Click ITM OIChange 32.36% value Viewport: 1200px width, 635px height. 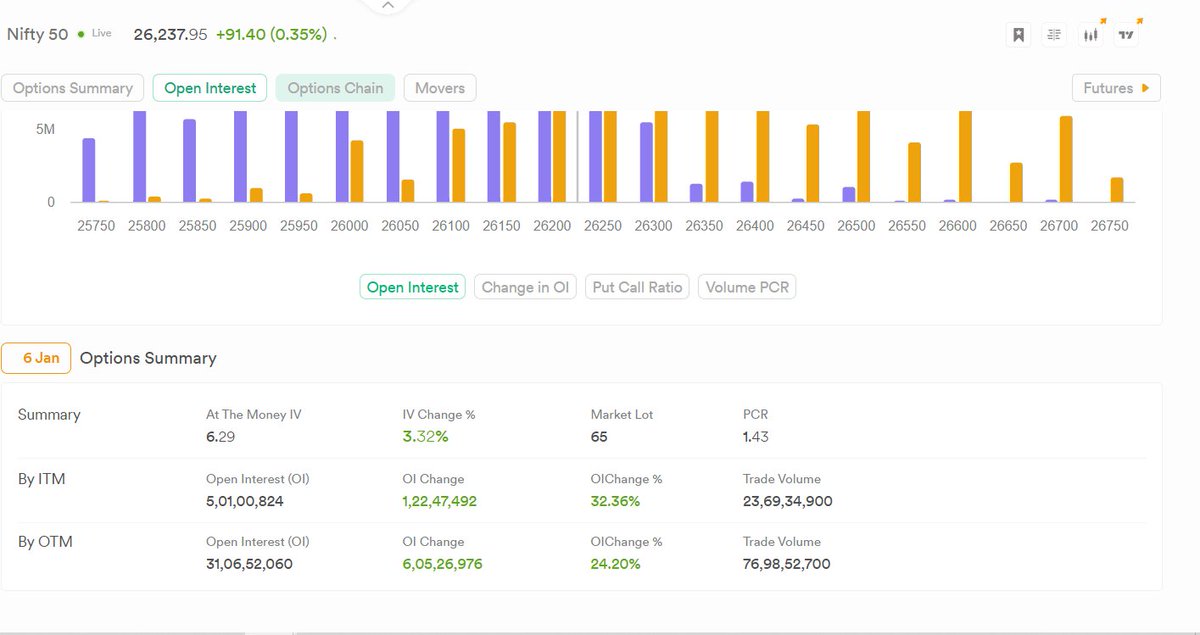tap(615, 501)
